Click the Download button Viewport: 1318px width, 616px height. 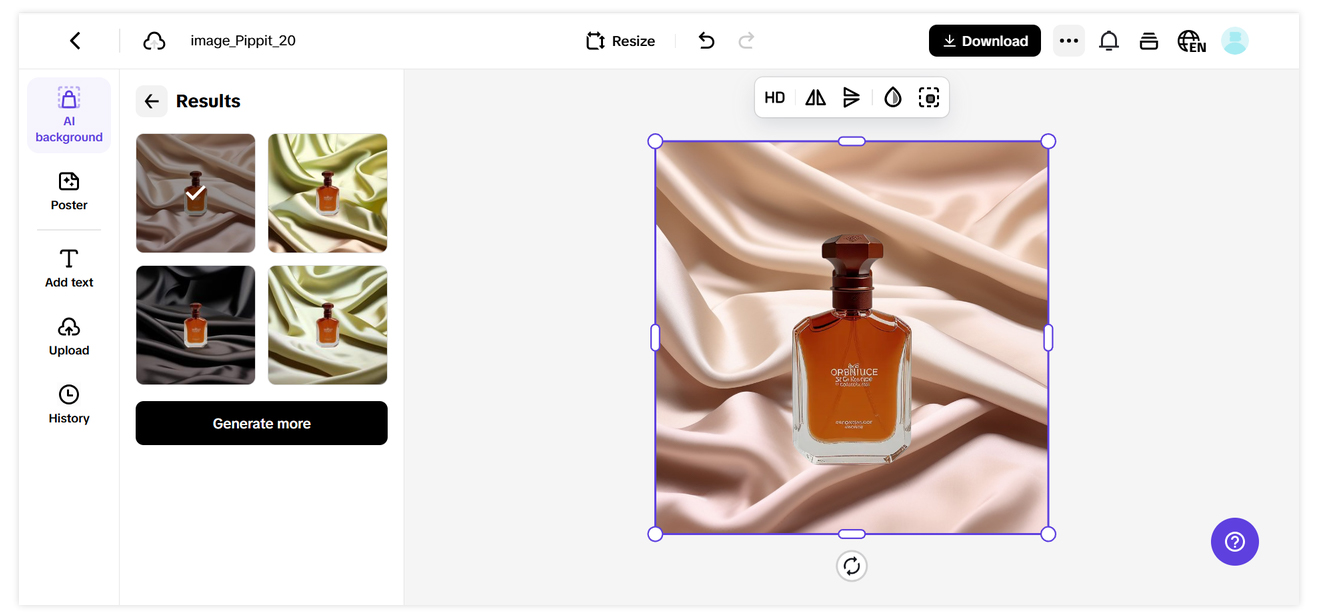[985, 41]
